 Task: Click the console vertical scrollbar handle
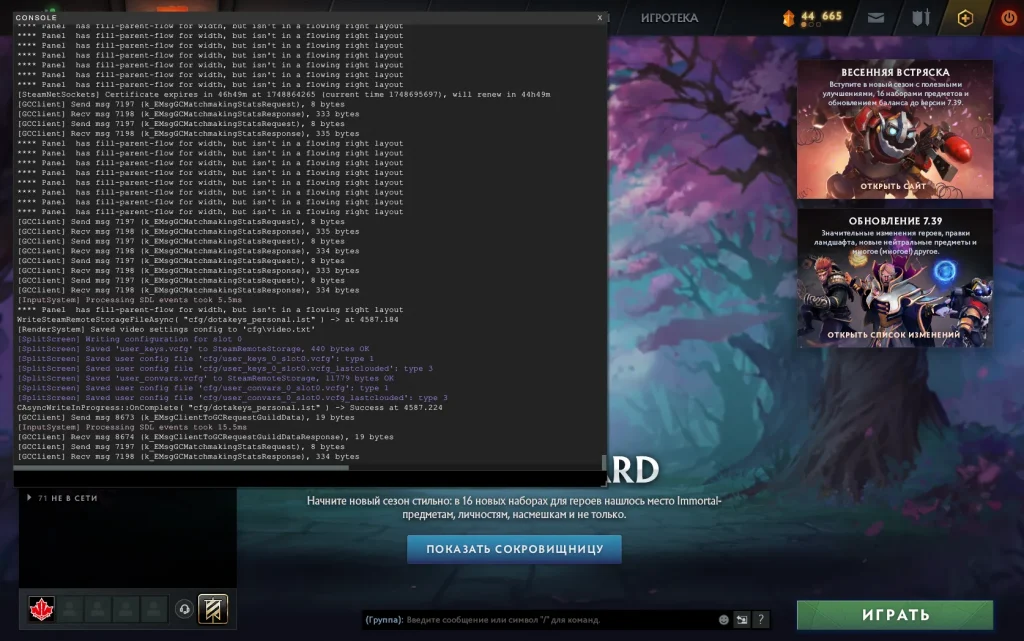(x=604, y=462)
